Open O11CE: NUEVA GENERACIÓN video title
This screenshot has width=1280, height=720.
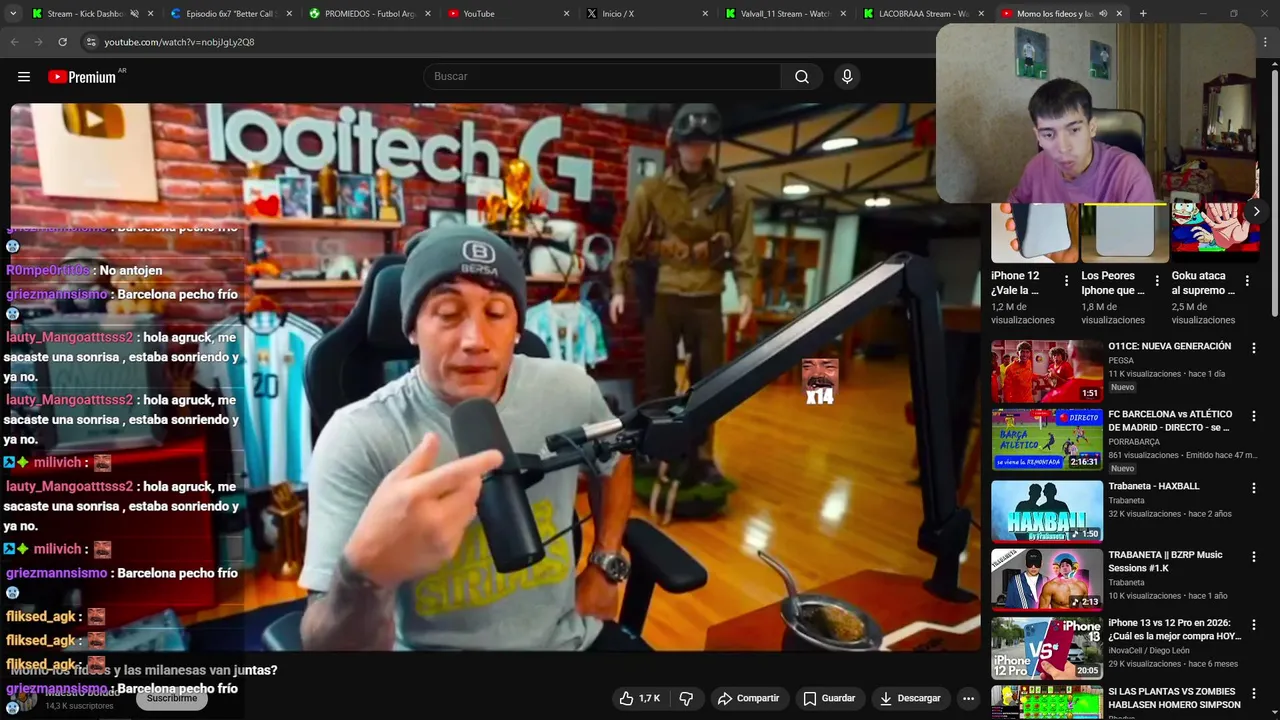pos(1169,346)
